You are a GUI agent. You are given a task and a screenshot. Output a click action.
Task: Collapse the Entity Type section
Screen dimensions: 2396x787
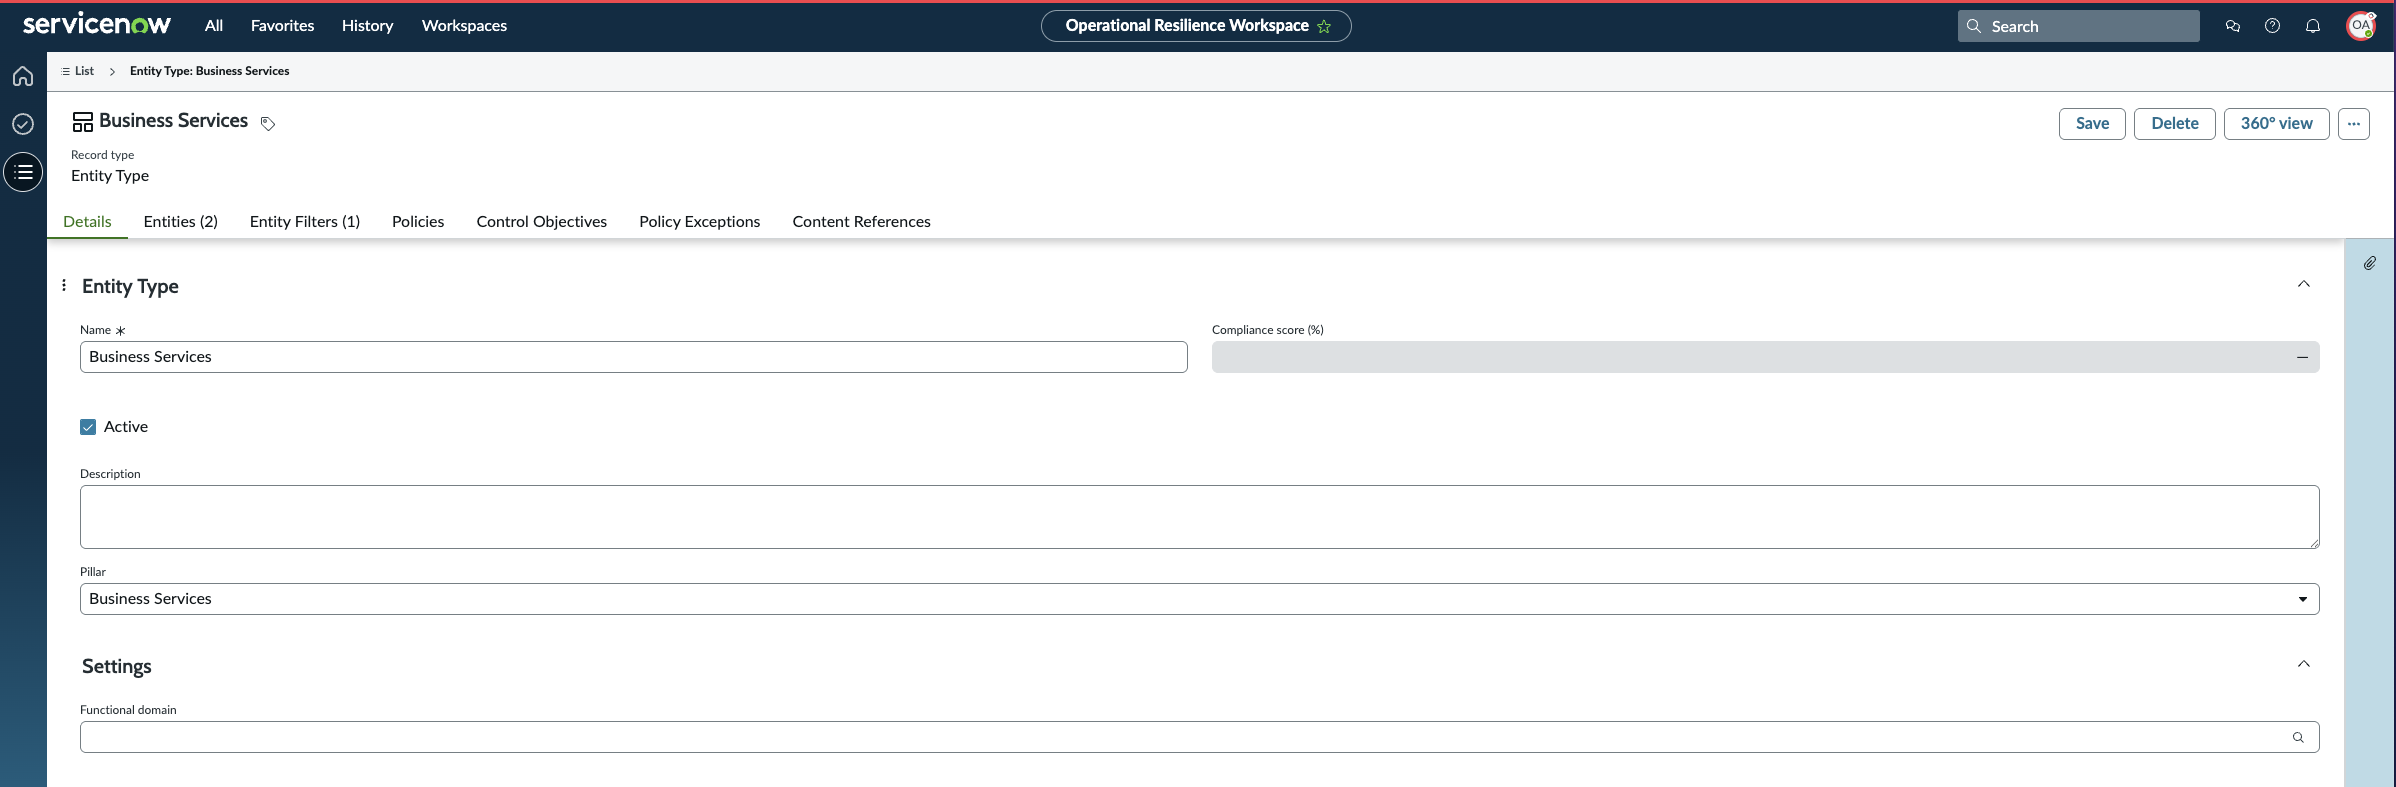tap(2304, 284)
